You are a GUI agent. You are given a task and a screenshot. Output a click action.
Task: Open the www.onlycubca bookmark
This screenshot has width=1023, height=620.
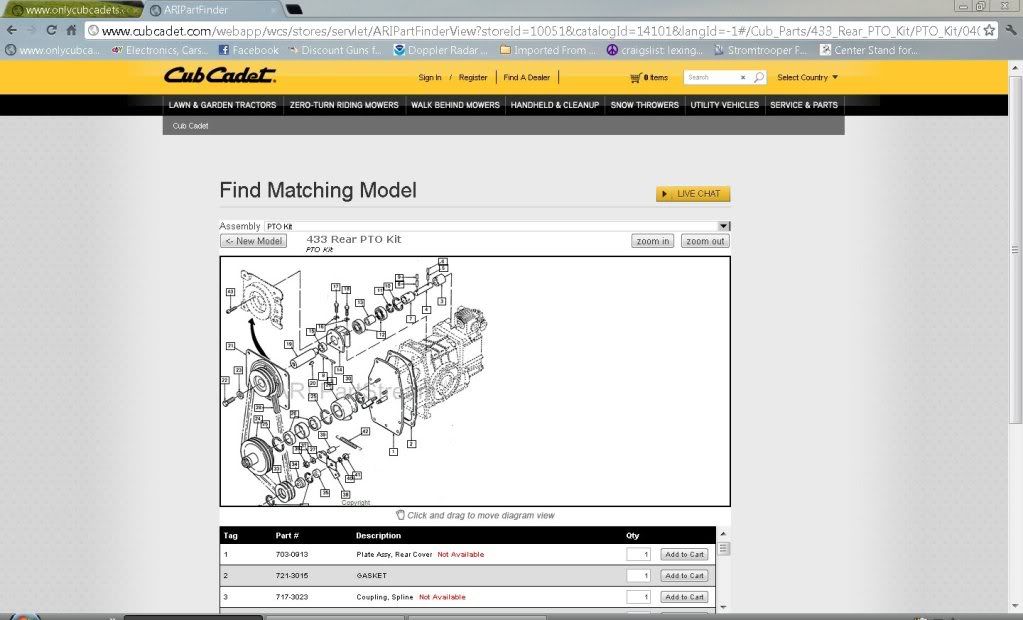coord(52,50)
